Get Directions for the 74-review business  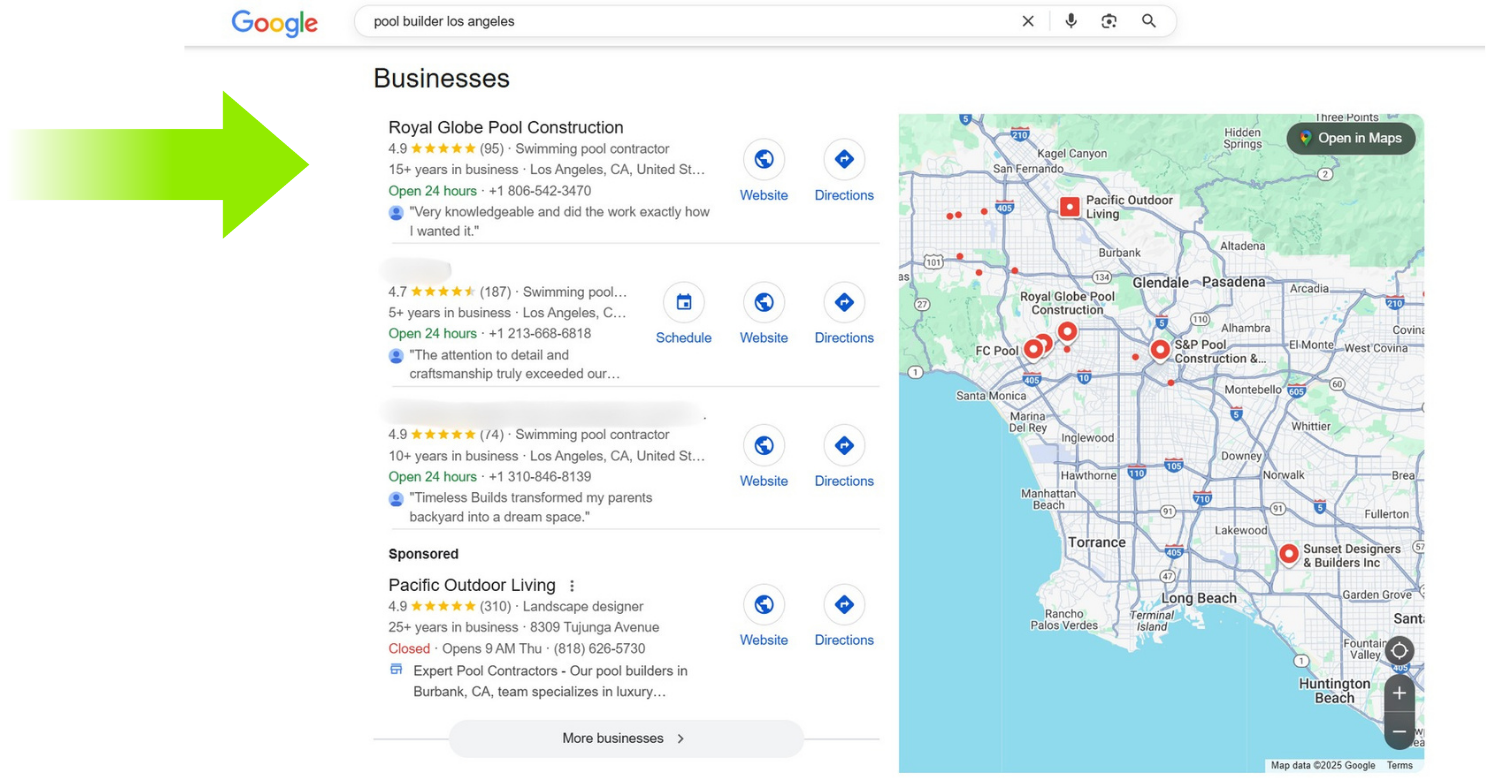(x=844, y=458)
